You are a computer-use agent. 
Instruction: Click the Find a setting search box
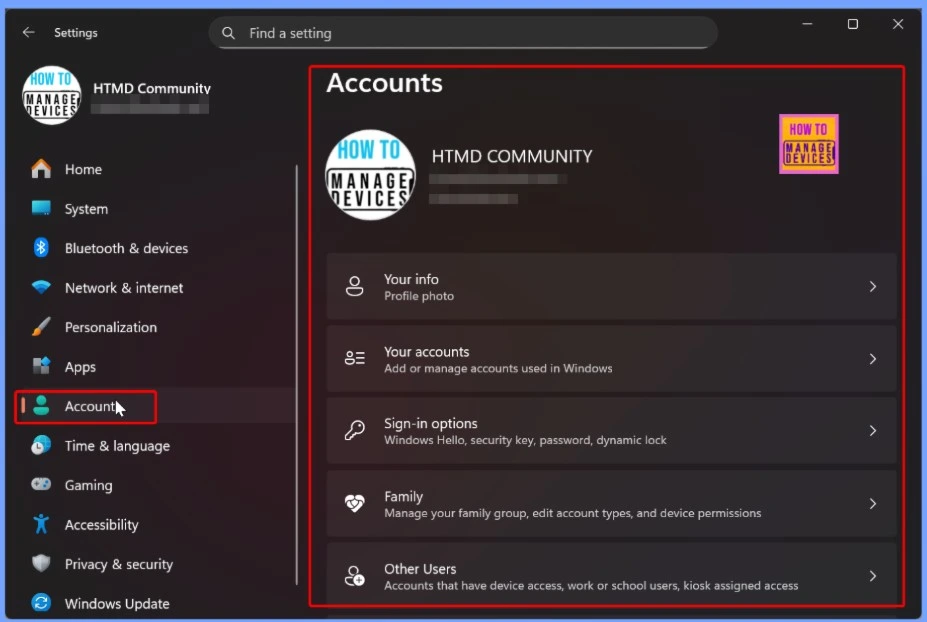coord(463,33)
